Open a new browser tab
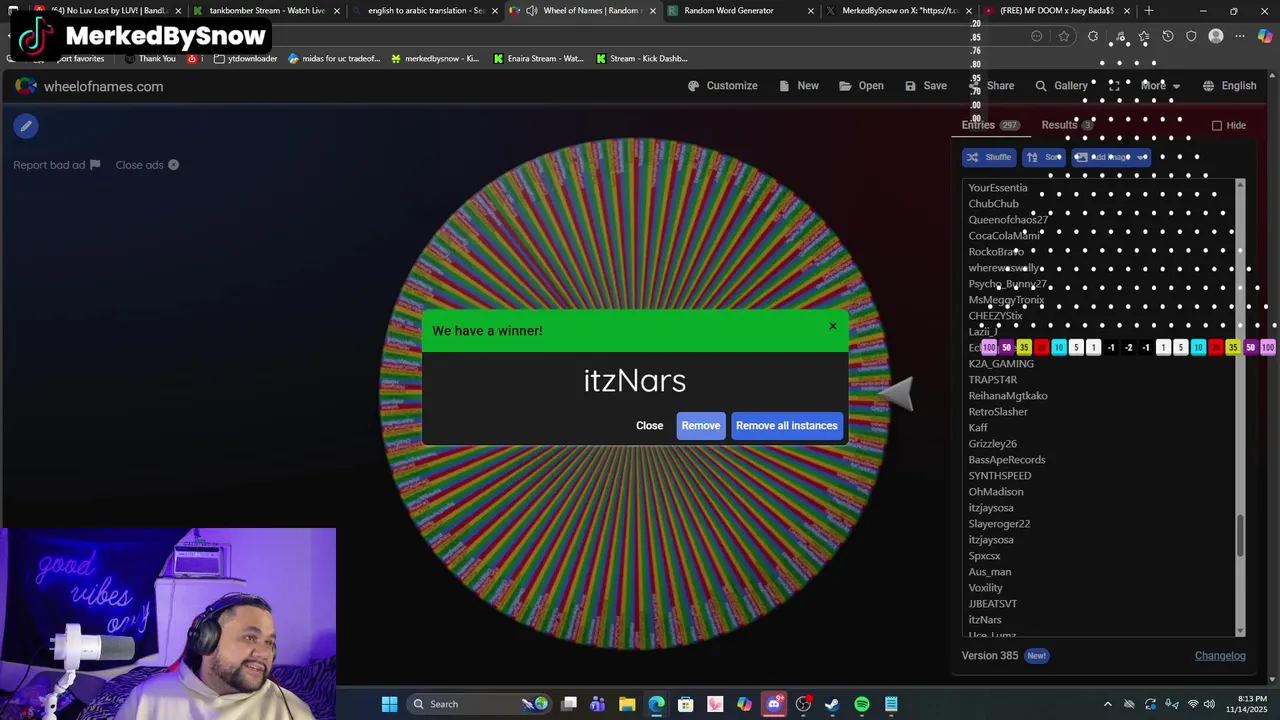 tap(1148, 11)
